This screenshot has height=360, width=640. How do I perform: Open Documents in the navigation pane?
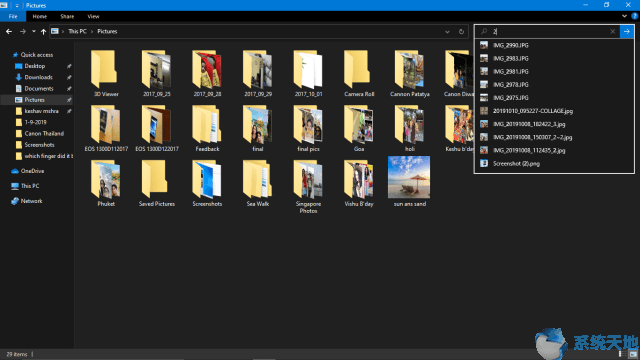tap(38, 89)
